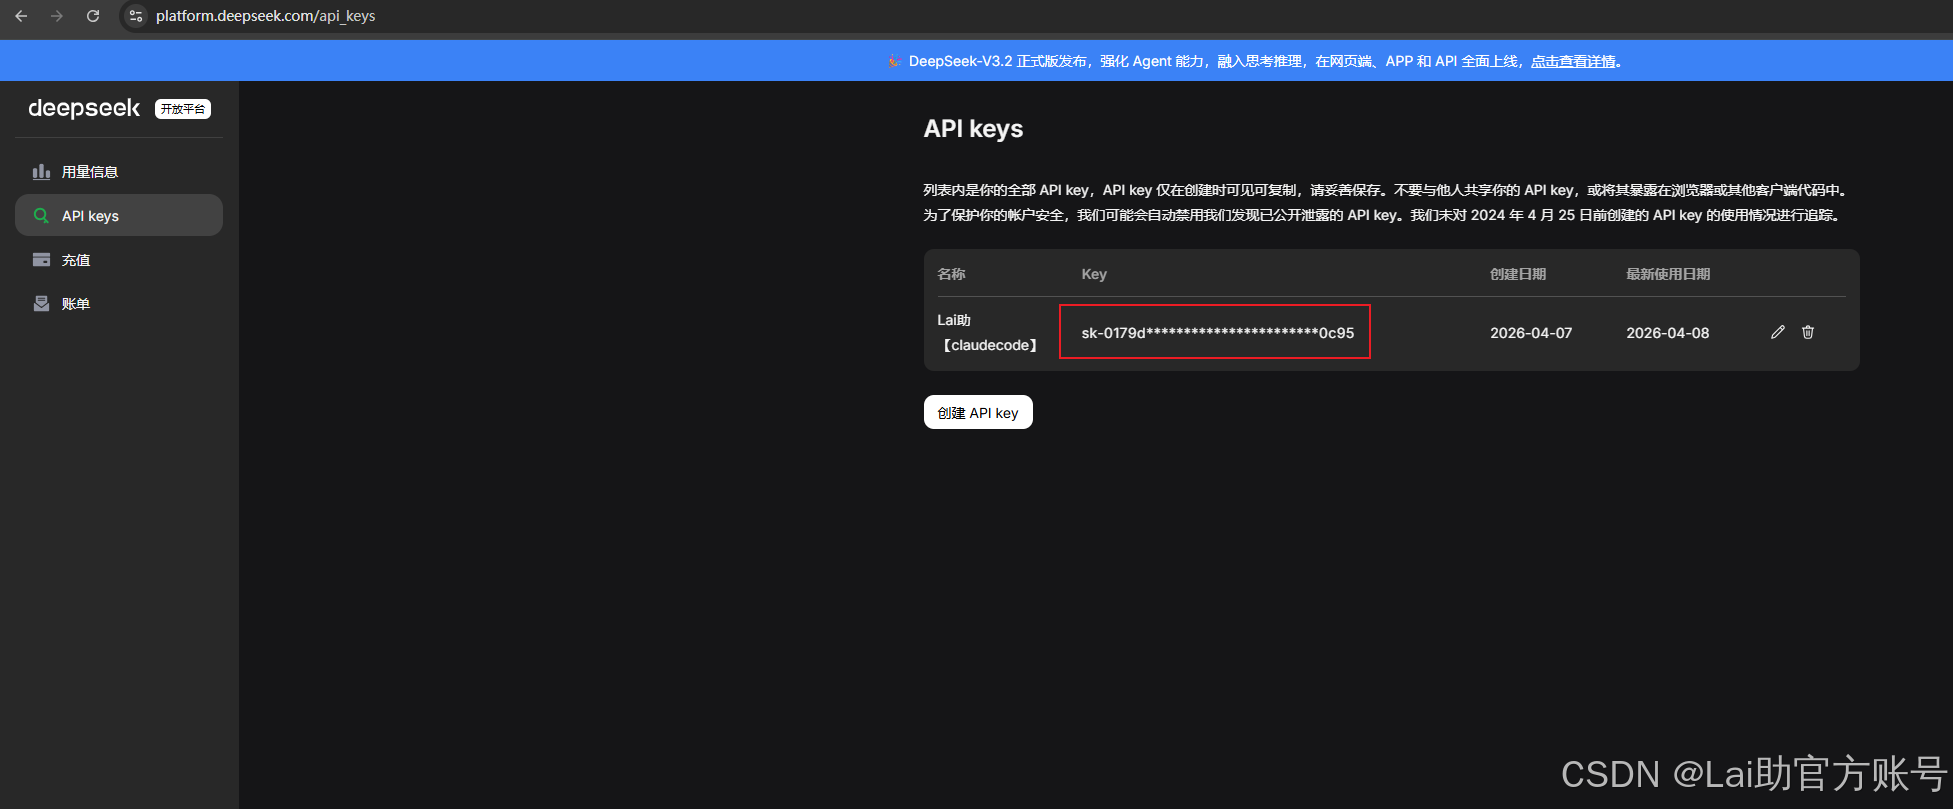This screenshot has width=1953, height=809.
Task: Click the deepseek logo
Action: 84,108
